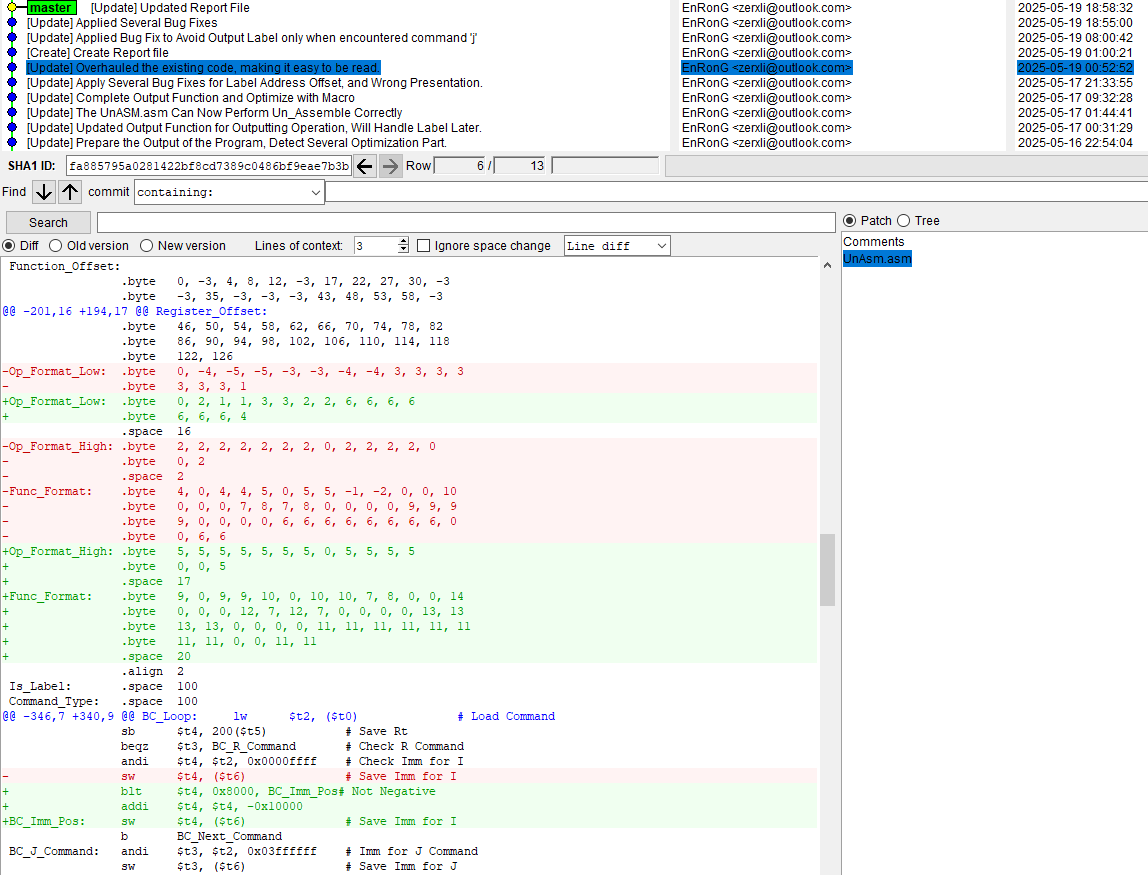The width and height of the screenshot is (1148, 875).
Task: Go back to previous commit in history arrow
Action: pos(366,166)
